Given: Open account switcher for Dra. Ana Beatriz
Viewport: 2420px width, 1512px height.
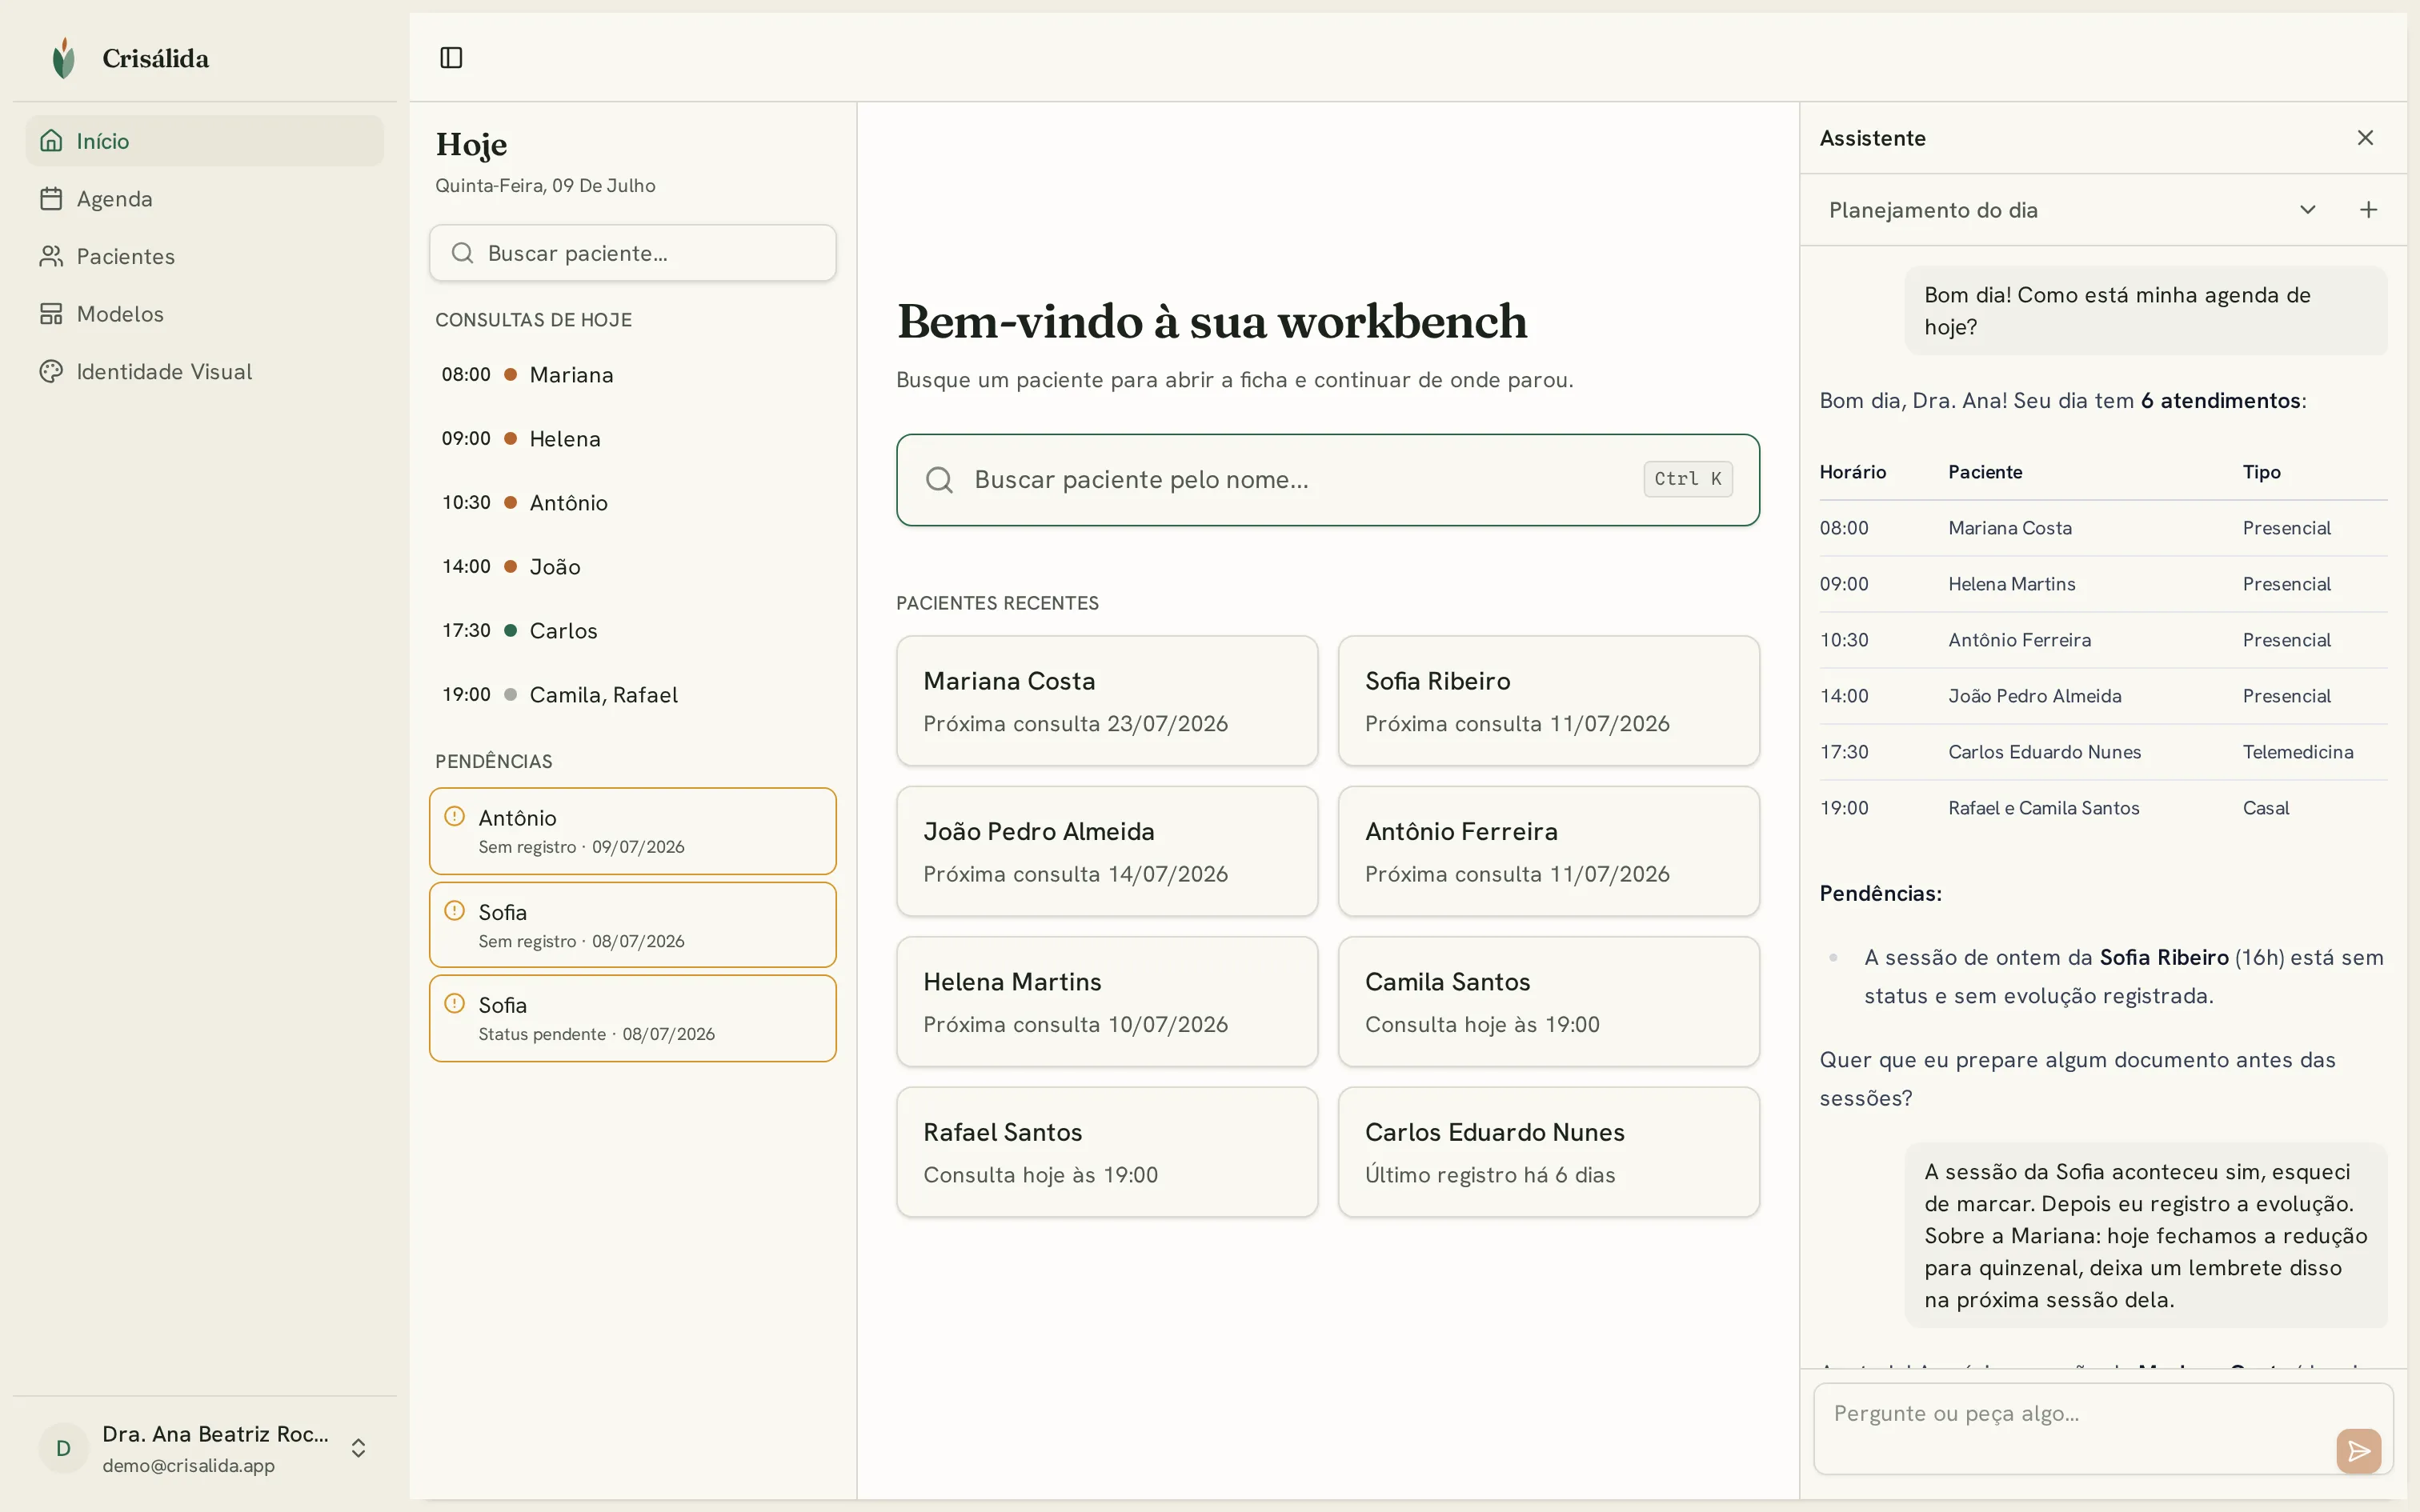Looking at the screenshot, I should (x=358, y=1448).
